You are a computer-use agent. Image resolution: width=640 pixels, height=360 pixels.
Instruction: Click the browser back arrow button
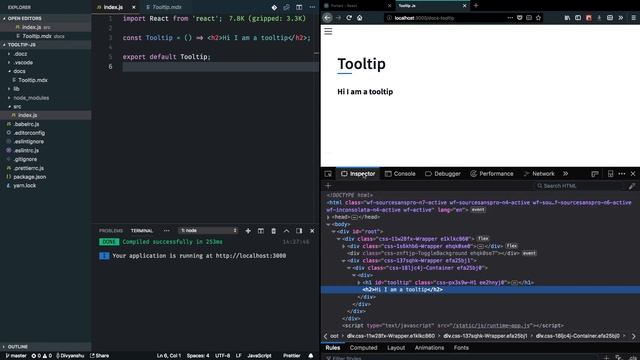[x=327, y=18]
